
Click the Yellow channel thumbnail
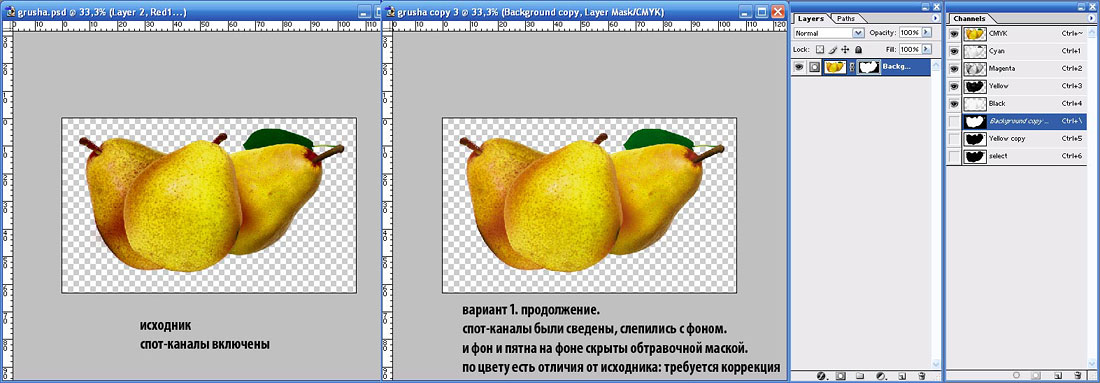pos(974,86)
